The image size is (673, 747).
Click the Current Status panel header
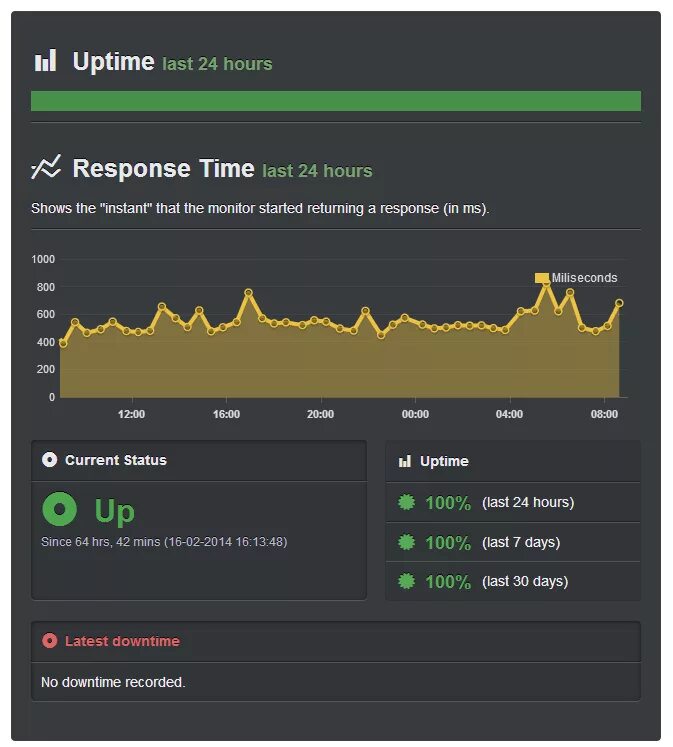click(x=199, y=460)
